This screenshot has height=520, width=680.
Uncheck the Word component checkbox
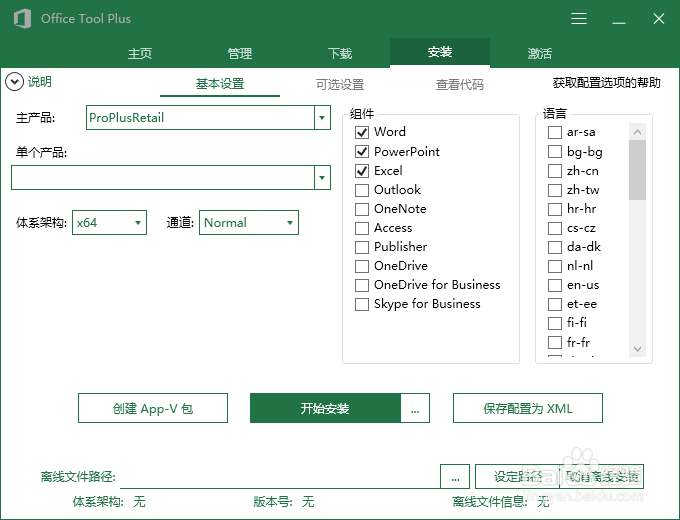click(362, 132)
